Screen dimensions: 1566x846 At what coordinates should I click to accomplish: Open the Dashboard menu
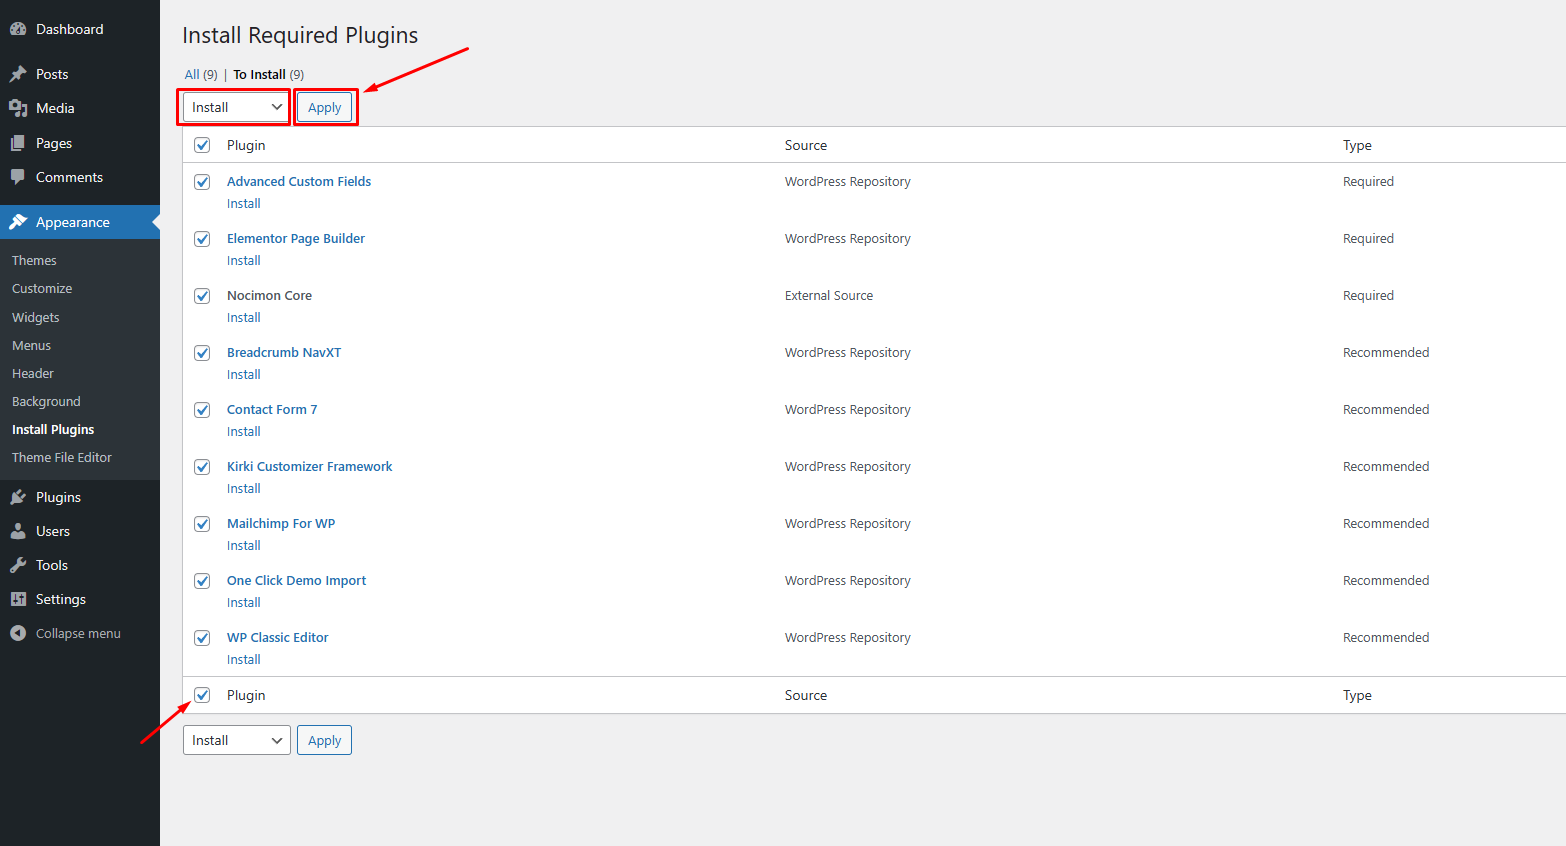[80, 29]
